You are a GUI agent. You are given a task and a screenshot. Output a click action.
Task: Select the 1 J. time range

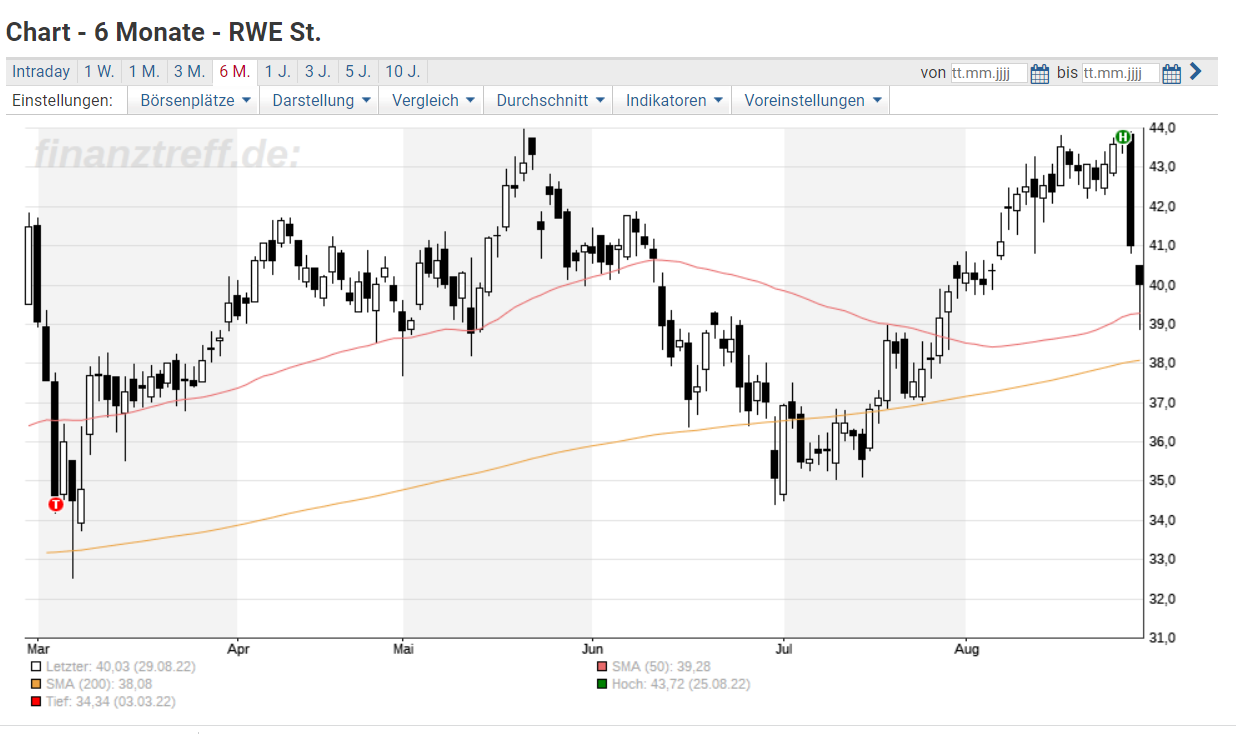(x=278, y=72)
